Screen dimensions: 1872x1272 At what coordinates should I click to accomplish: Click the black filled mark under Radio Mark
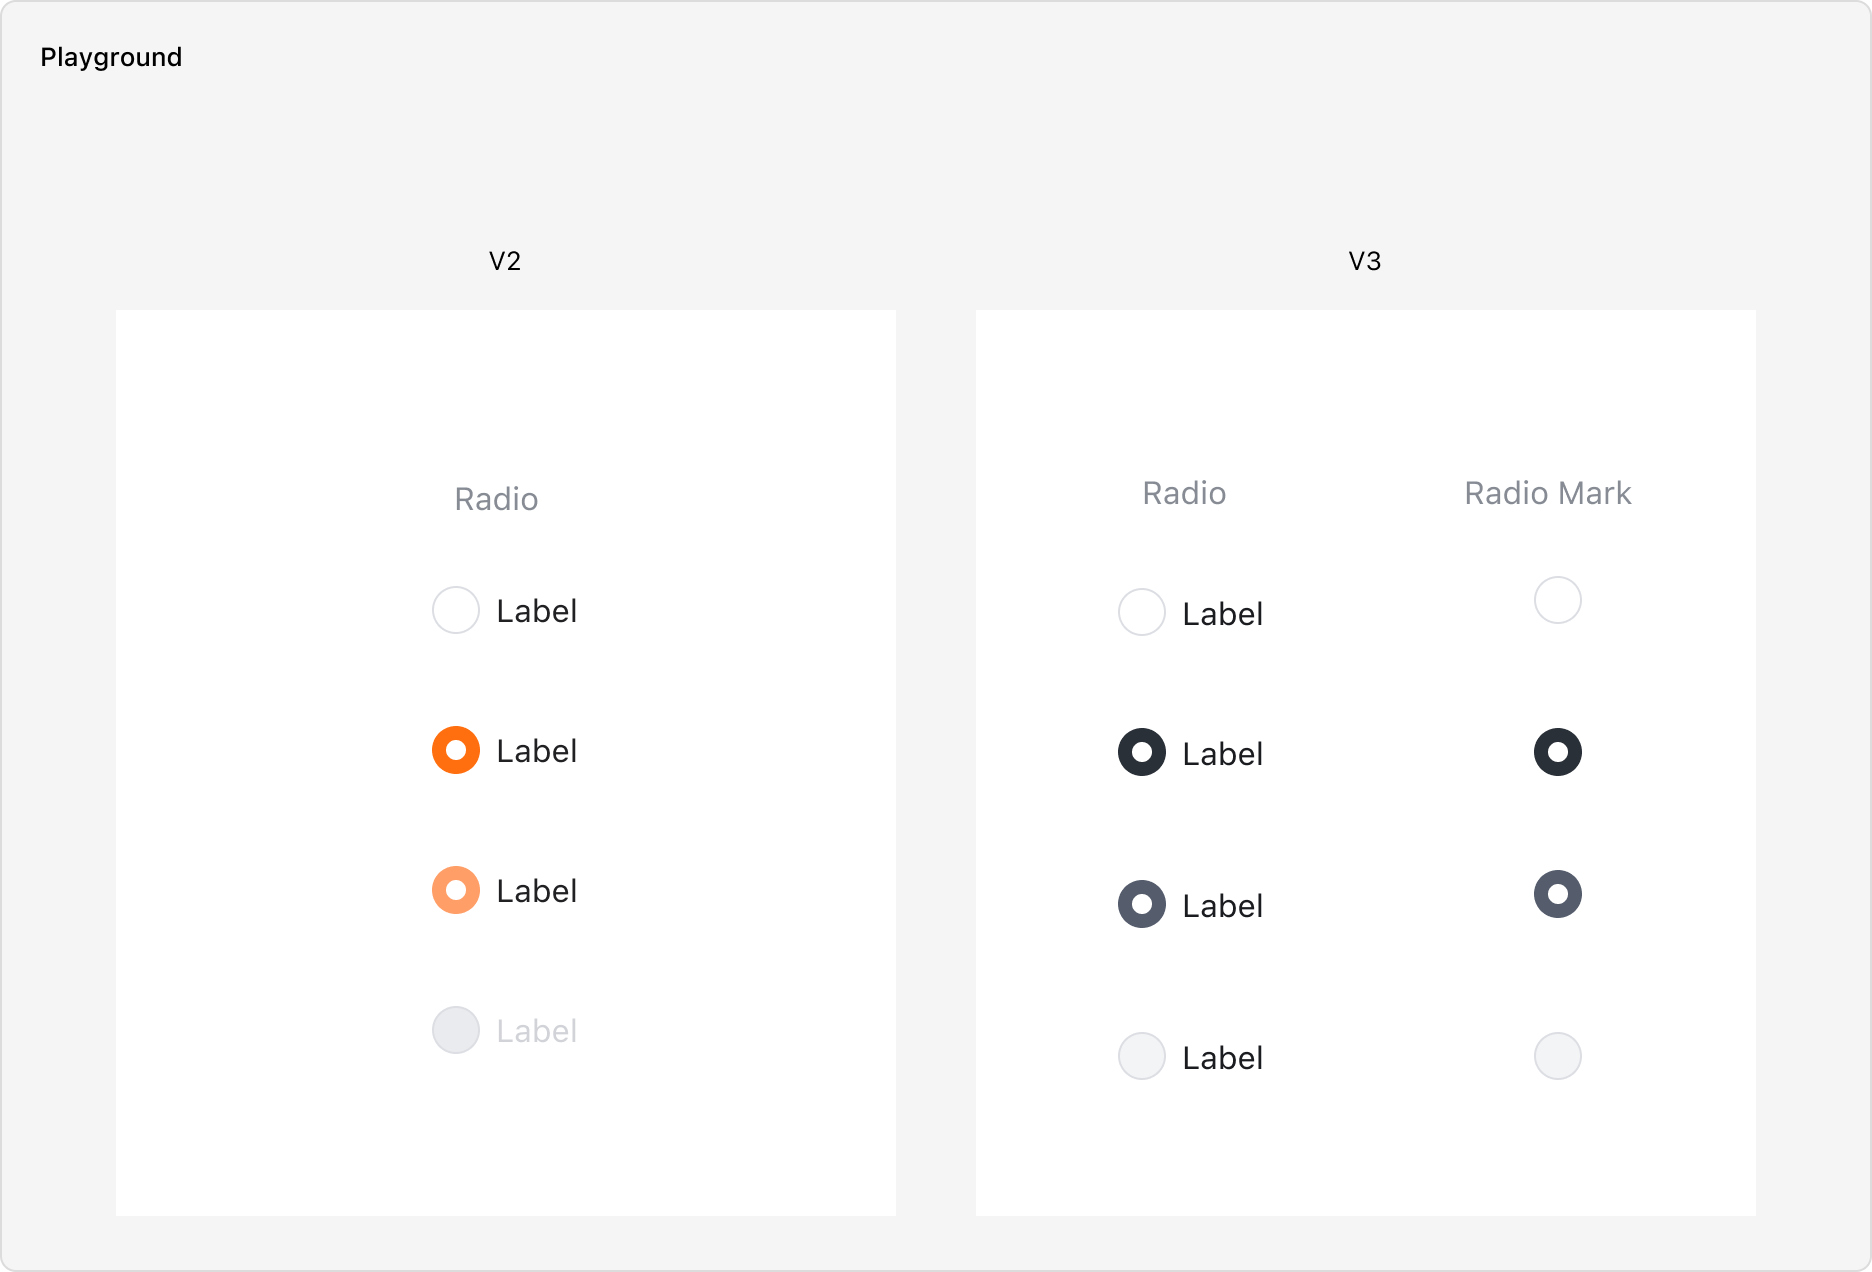pyautogui.click(x=1558, y=752)
